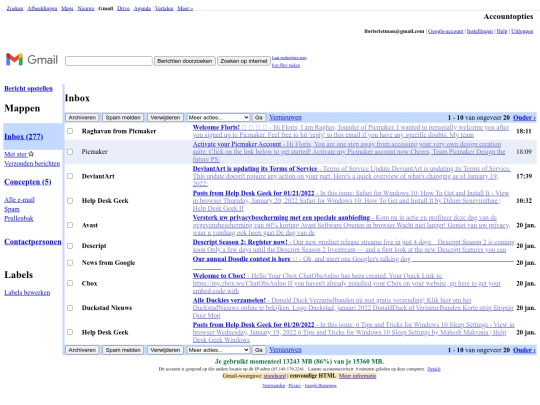Go to older messages via bottom 'Ouder ›'
Screen dimensions: 540x405
[x=524, y=350]
